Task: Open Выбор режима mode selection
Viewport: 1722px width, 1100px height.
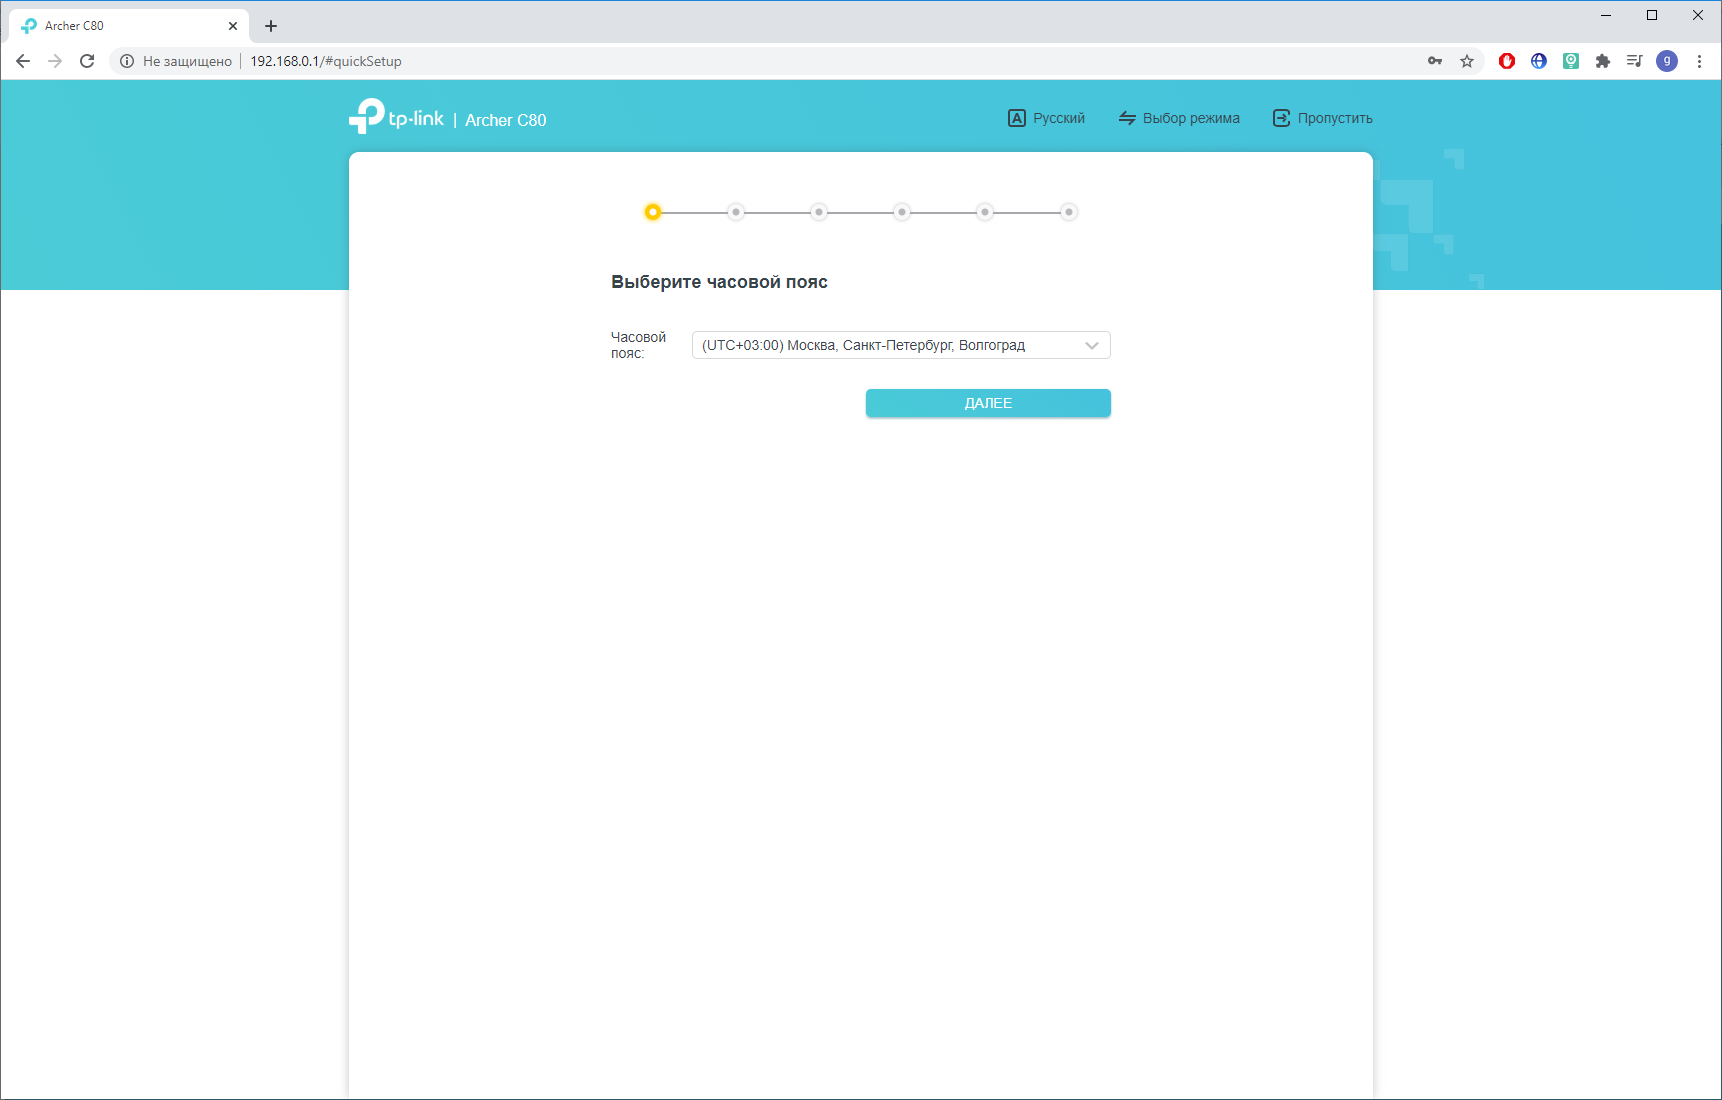Action: pos(1179,118)
